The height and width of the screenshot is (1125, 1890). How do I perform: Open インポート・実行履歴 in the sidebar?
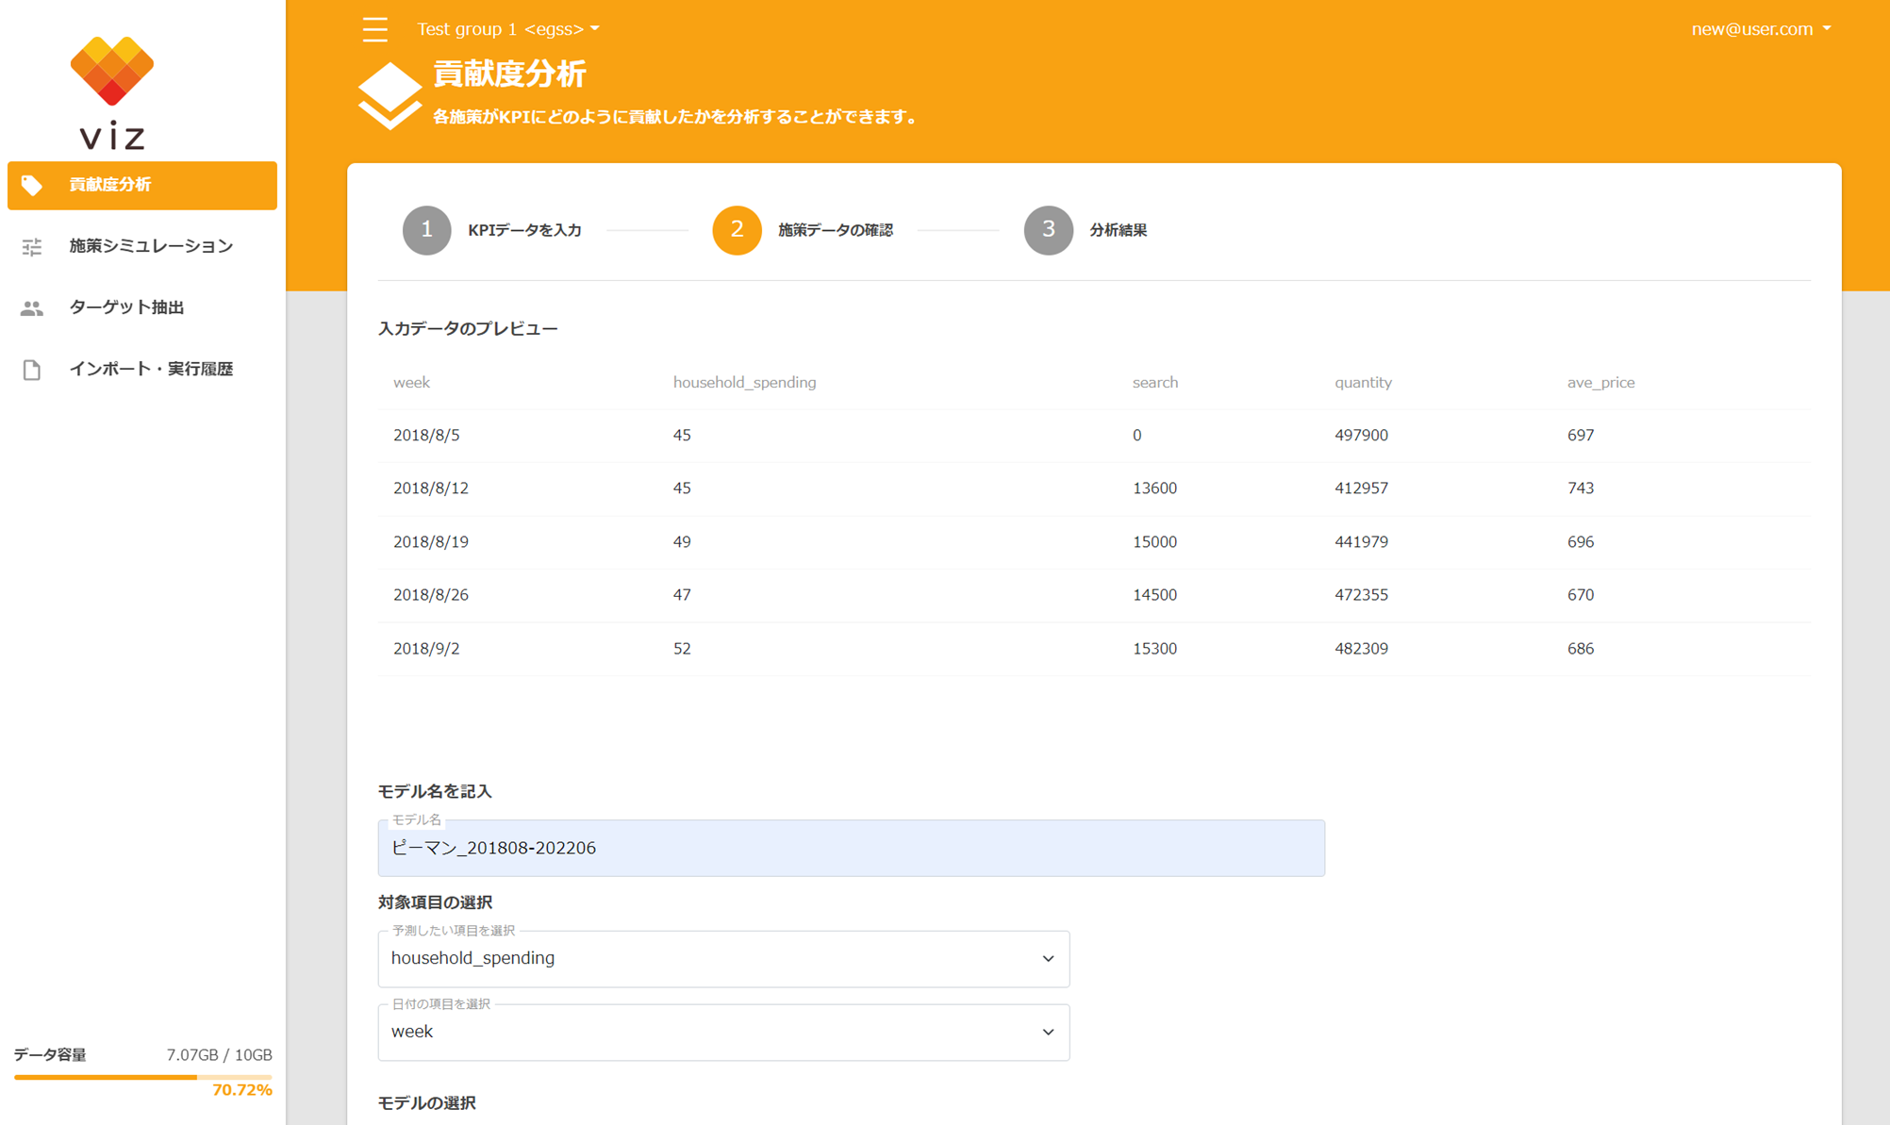click(142, 369)
